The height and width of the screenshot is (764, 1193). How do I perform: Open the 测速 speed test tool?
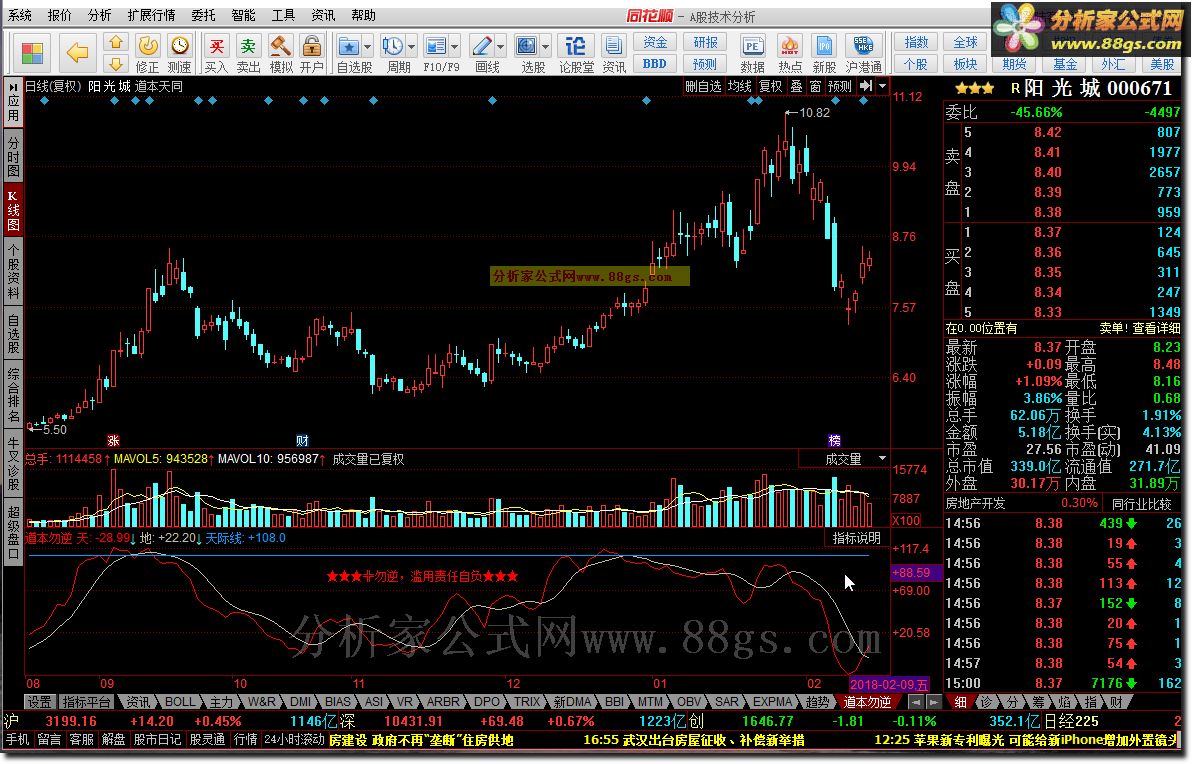(180, 54)
